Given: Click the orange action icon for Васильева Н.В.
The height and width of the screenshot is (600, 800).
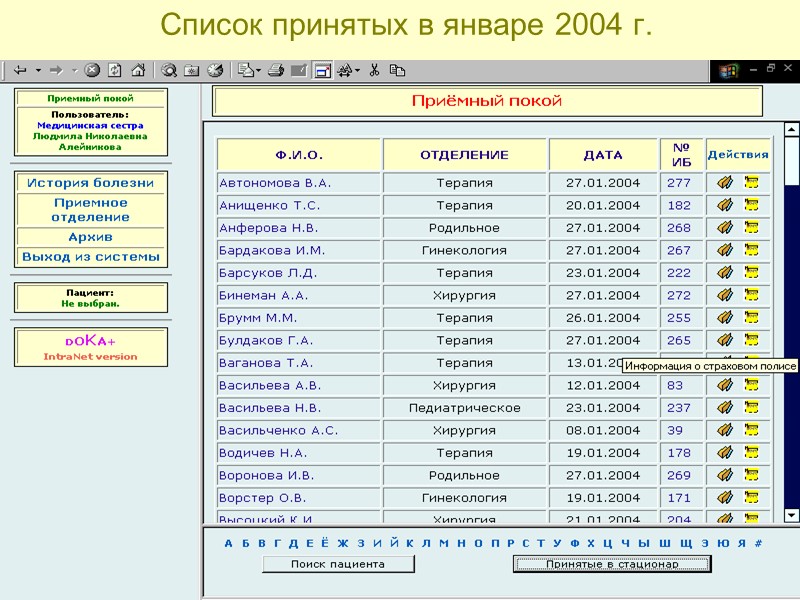Looking at the screenshot, I should (725, 407).
